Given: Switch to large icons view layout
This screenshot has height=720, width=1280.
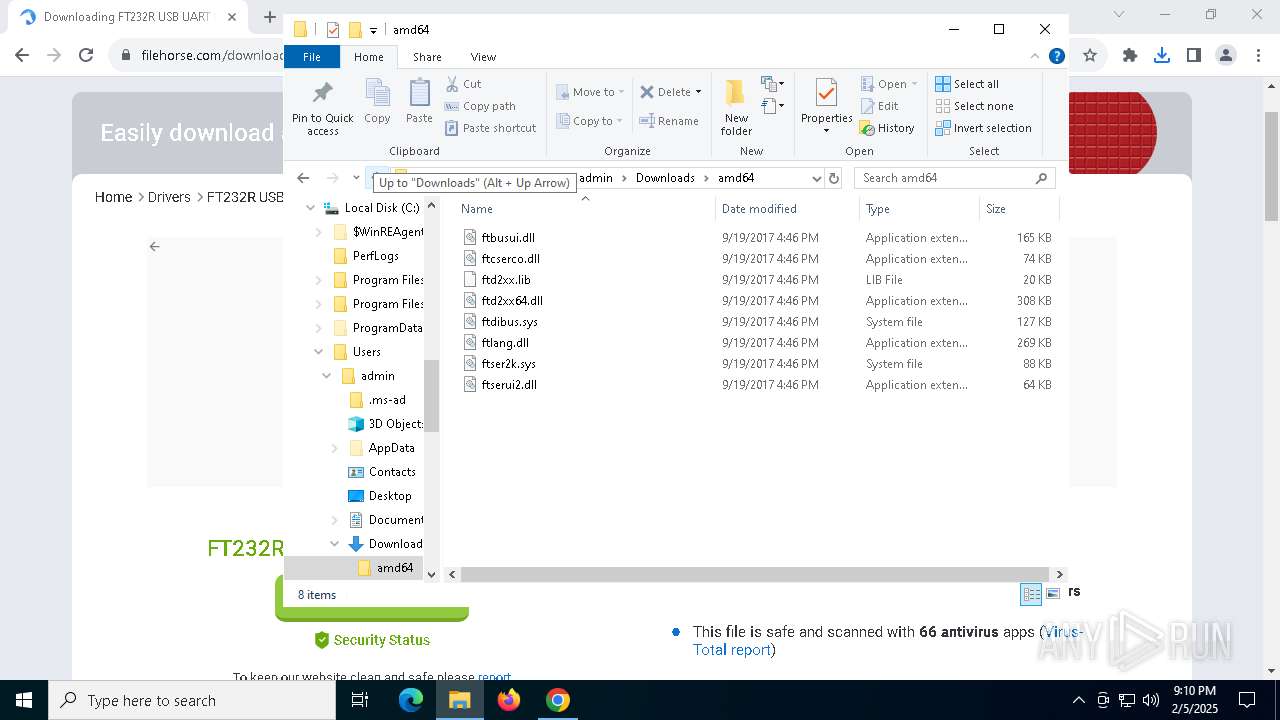Looking at the screenshot, I should 1052,595.
